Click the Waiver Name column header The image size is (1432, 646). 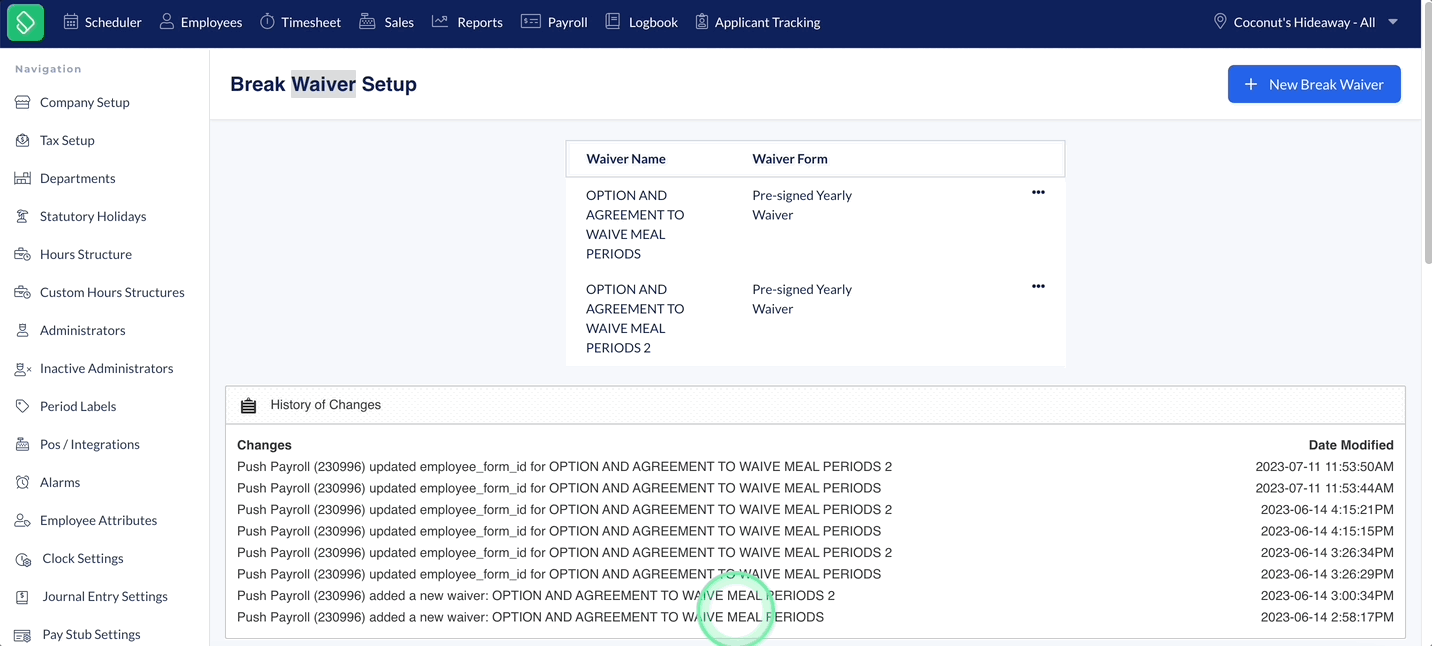pyautogui.click(x=626, y=158)
